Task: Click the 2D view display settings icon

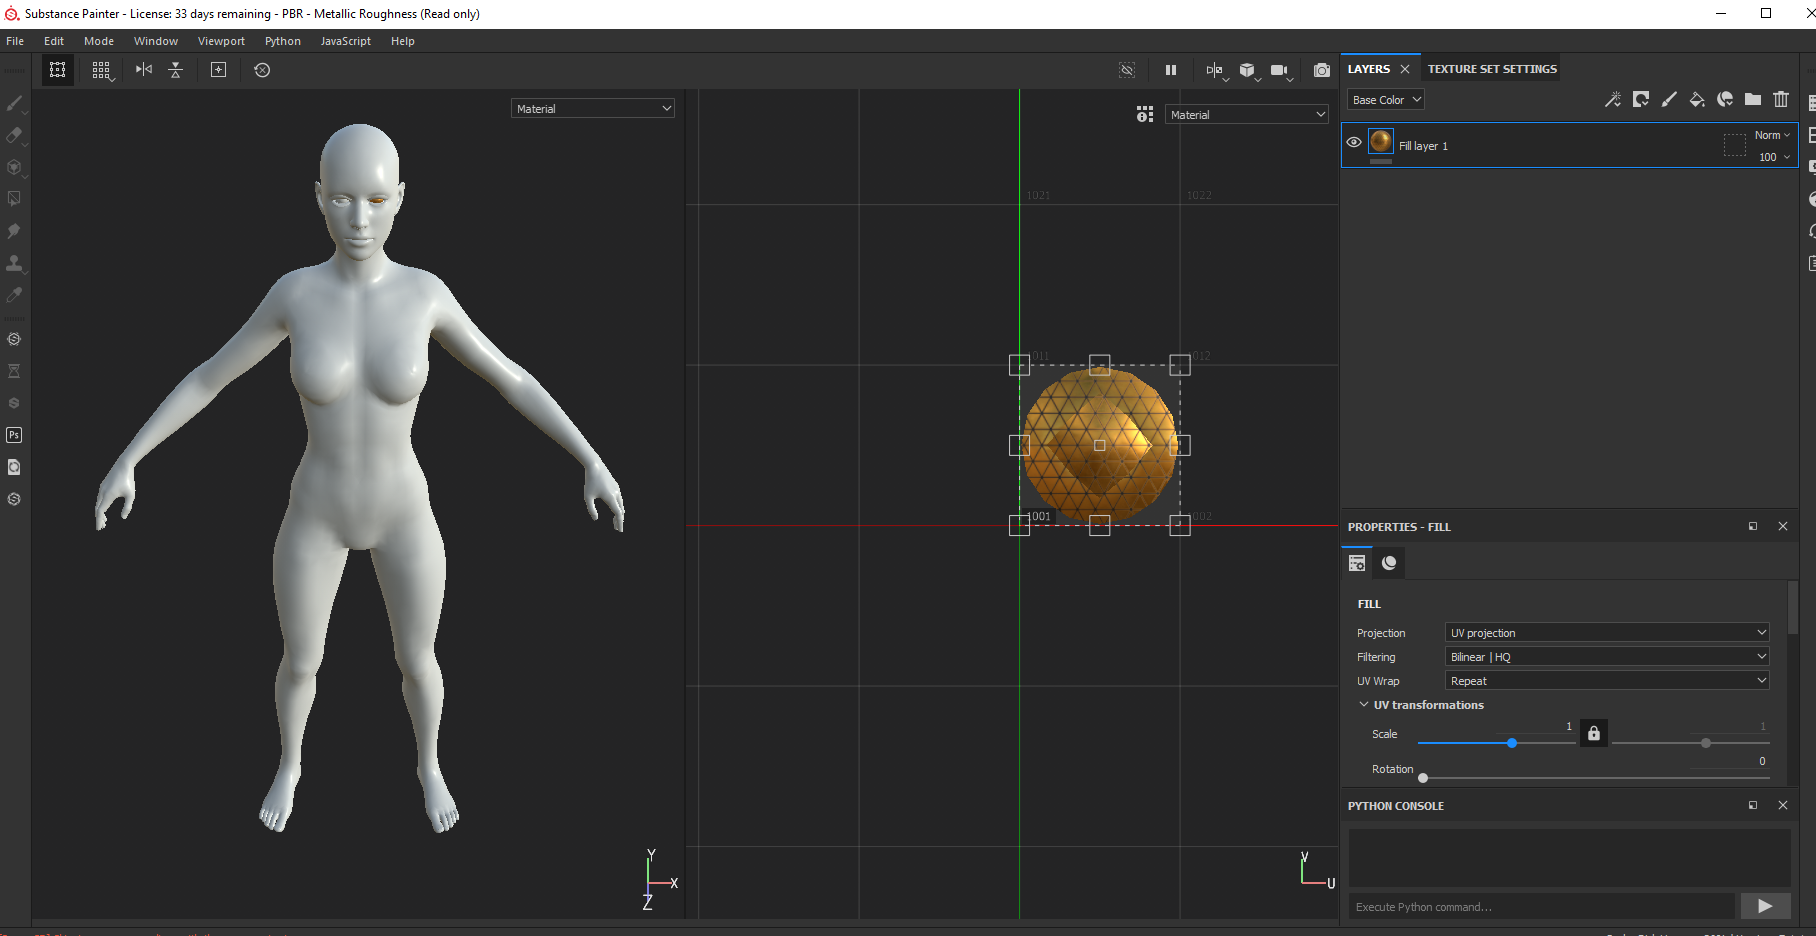Action: pyautogui.click(x=1145, y=114)
